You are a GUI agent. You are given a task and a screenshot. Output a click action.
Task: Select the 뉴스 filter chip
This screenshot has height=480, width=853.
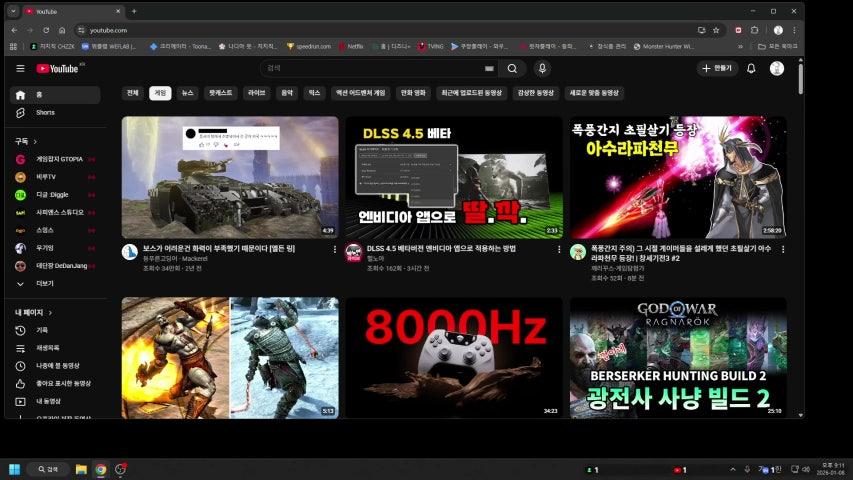pos(187,93)
